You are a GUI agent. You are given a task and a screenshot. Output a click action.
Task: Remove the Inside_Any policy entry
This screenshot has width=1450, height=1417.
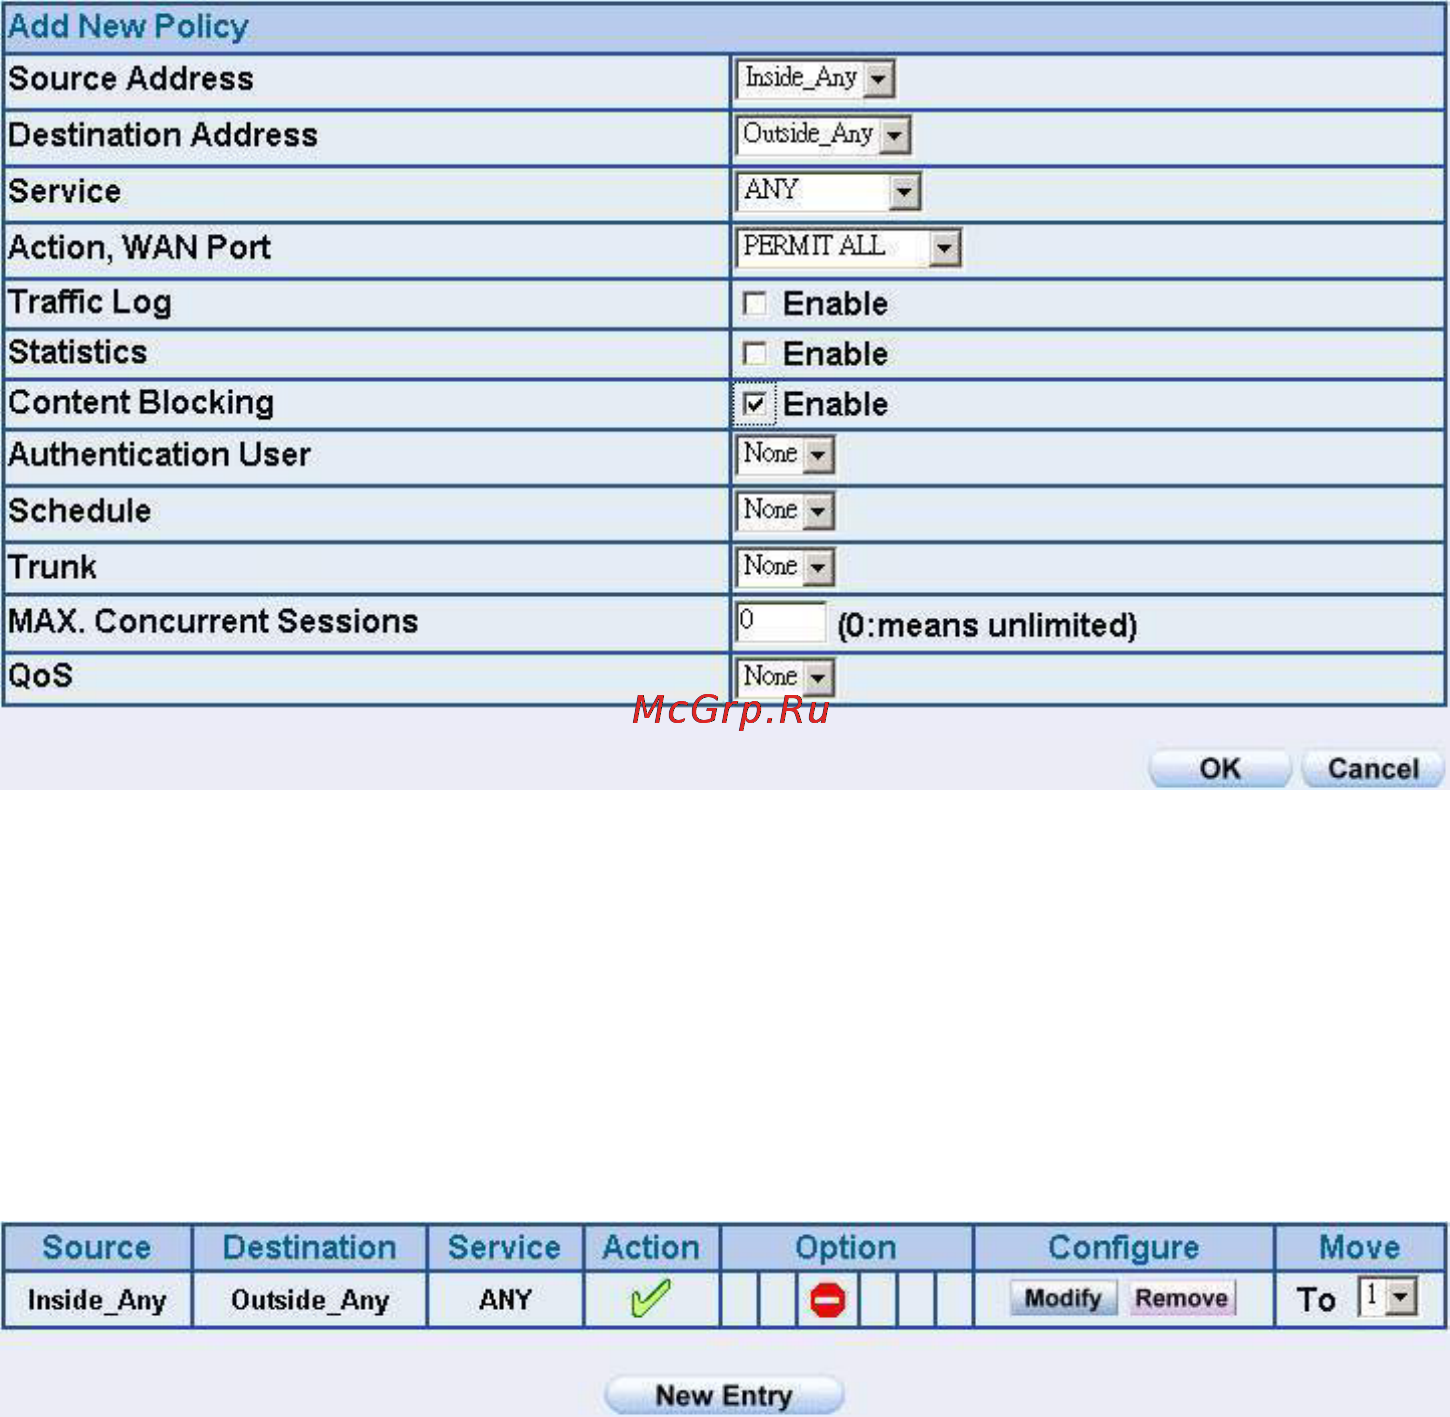[x=1181, y=1298]
